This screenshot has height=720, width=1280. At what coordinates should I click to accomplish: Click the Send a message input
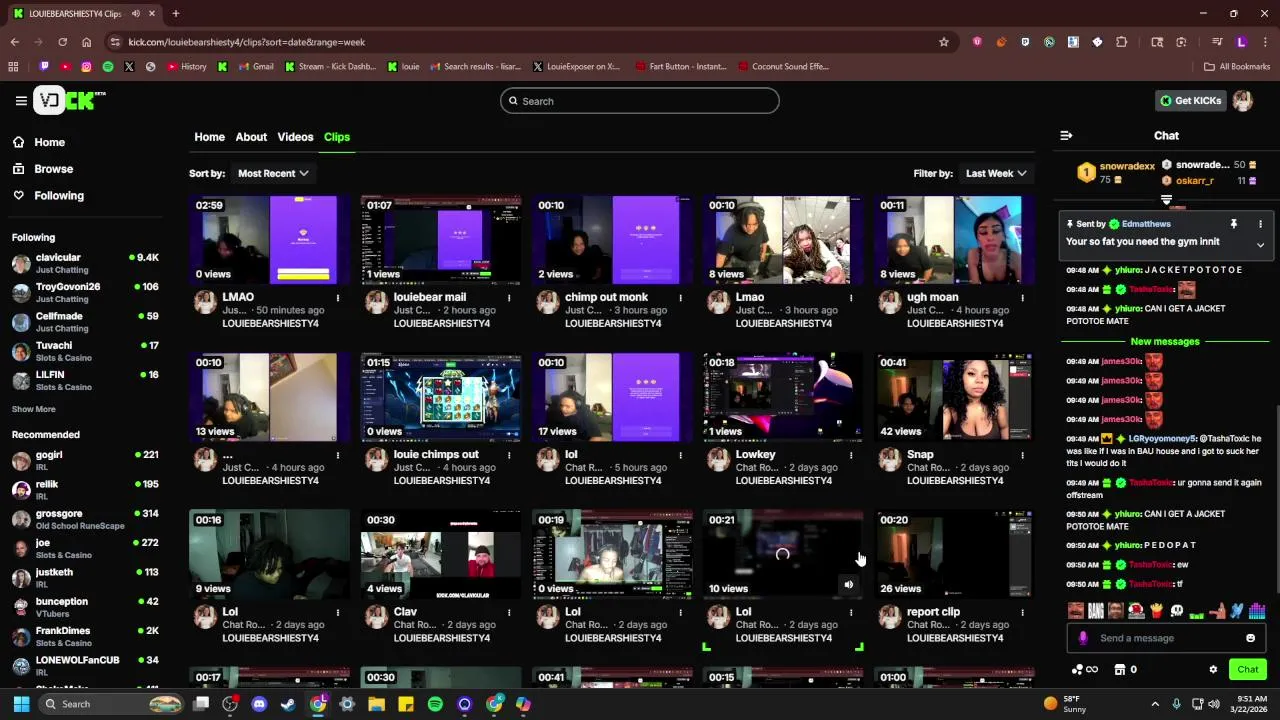pyautogui.click(x=1166, y=638)
